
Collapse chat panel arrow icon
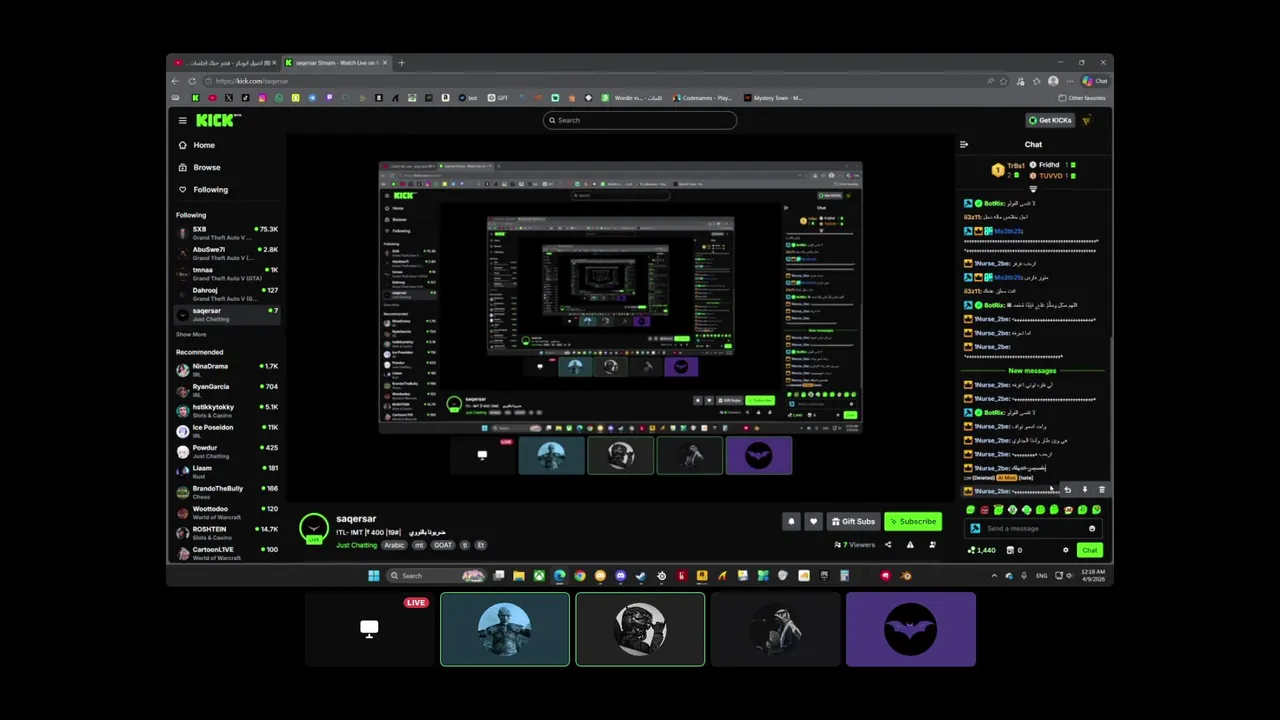pos(964,144)
